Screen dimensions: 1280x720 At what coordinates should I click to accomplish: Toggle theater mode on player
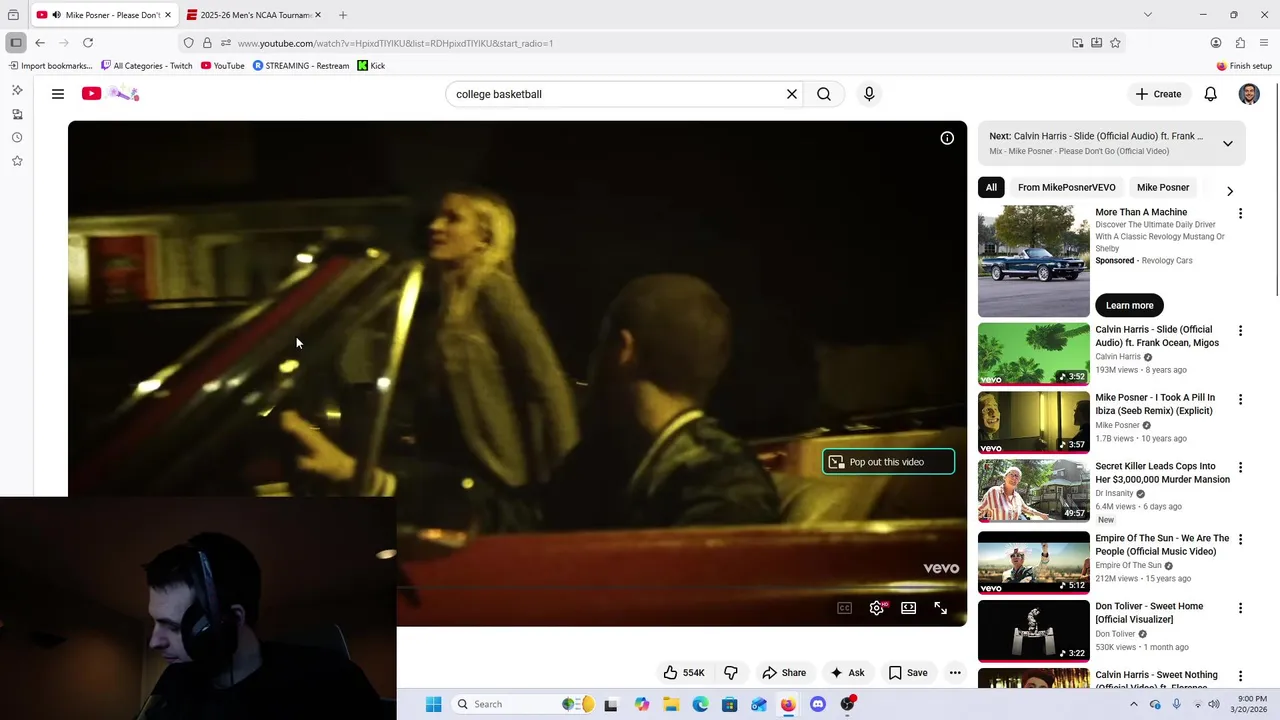[x=908, y=608]
